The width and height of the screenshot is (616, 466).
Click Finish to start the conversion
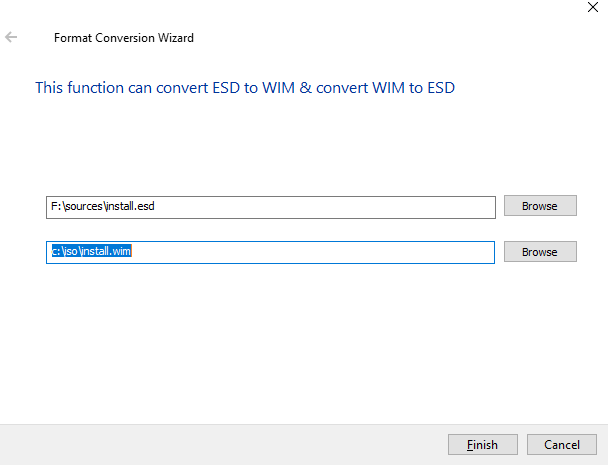[482, 444]
